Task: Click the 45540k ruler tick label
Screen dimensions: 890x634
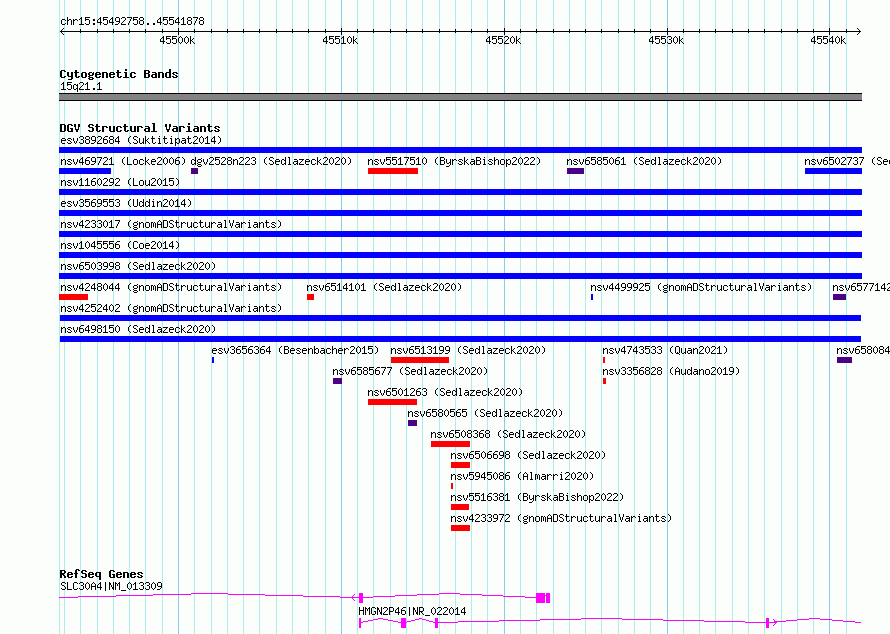Action: pyautogui.click(x=828, y=40)
